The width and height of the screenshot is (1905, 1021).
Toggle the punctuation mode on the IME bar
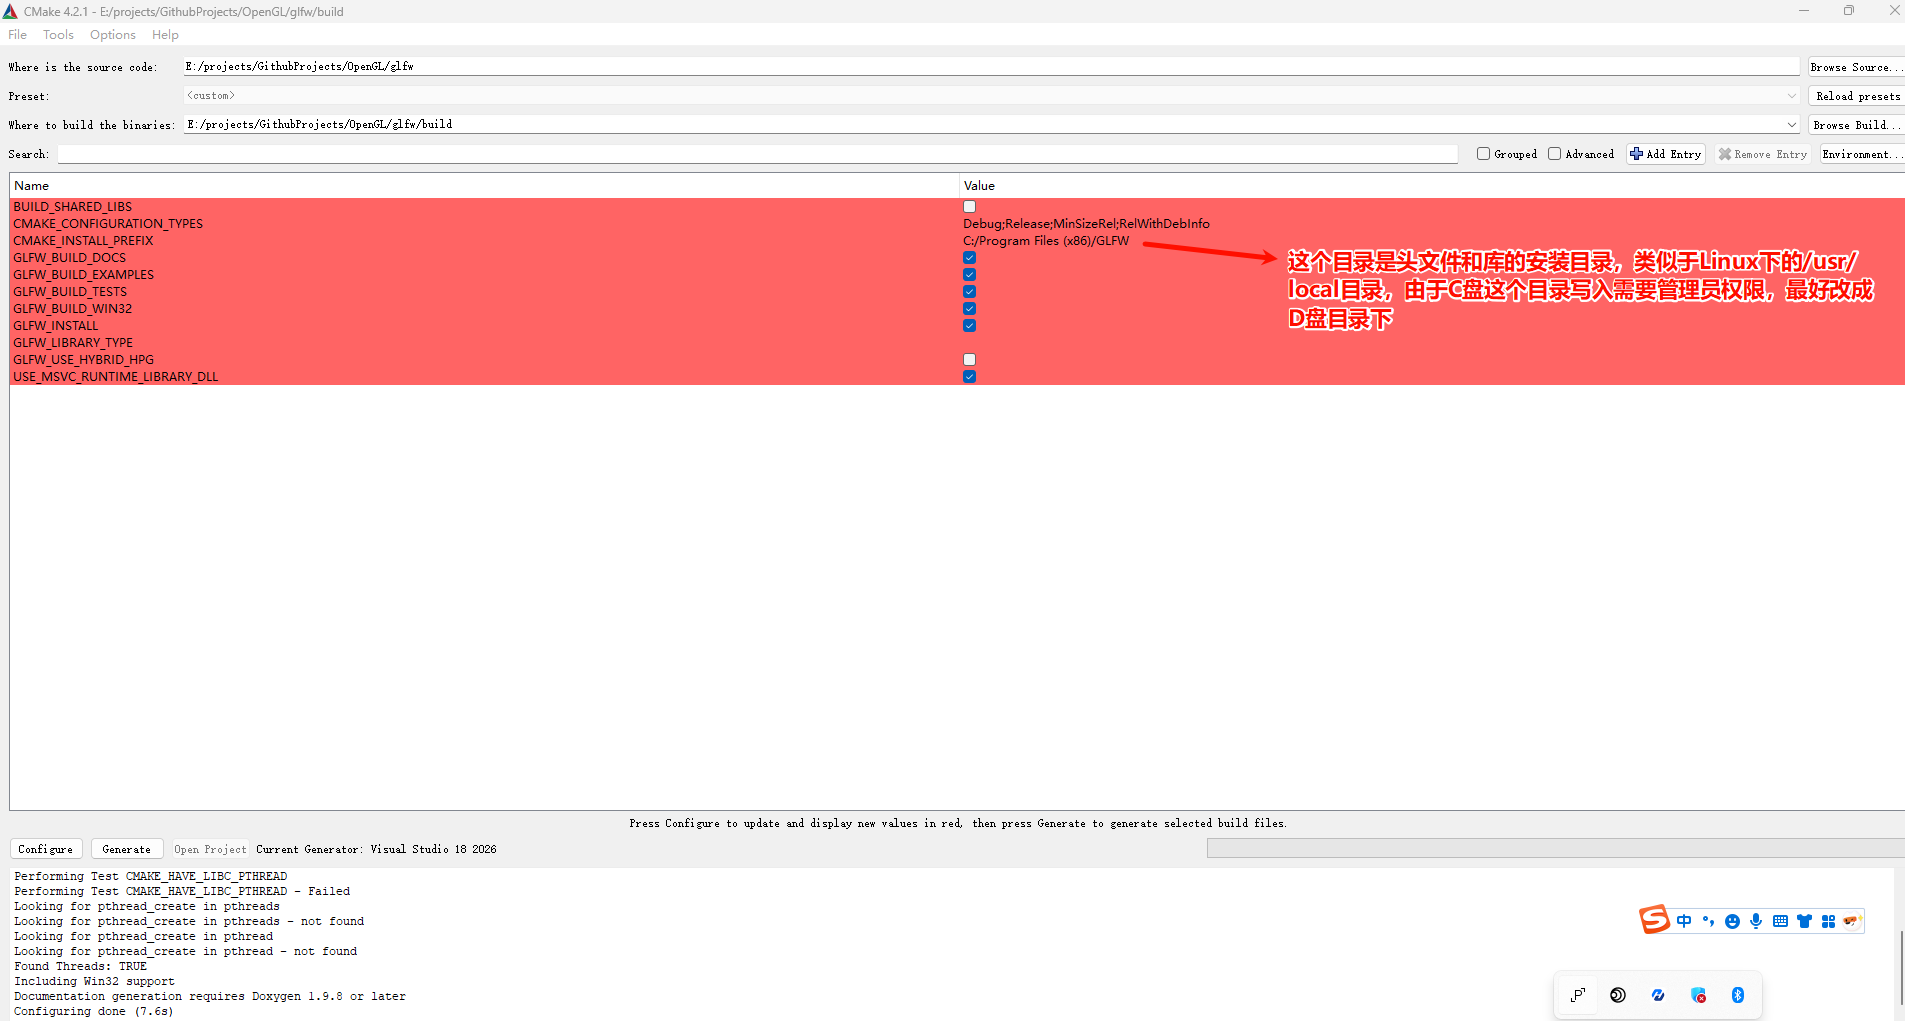[1708, 921]
